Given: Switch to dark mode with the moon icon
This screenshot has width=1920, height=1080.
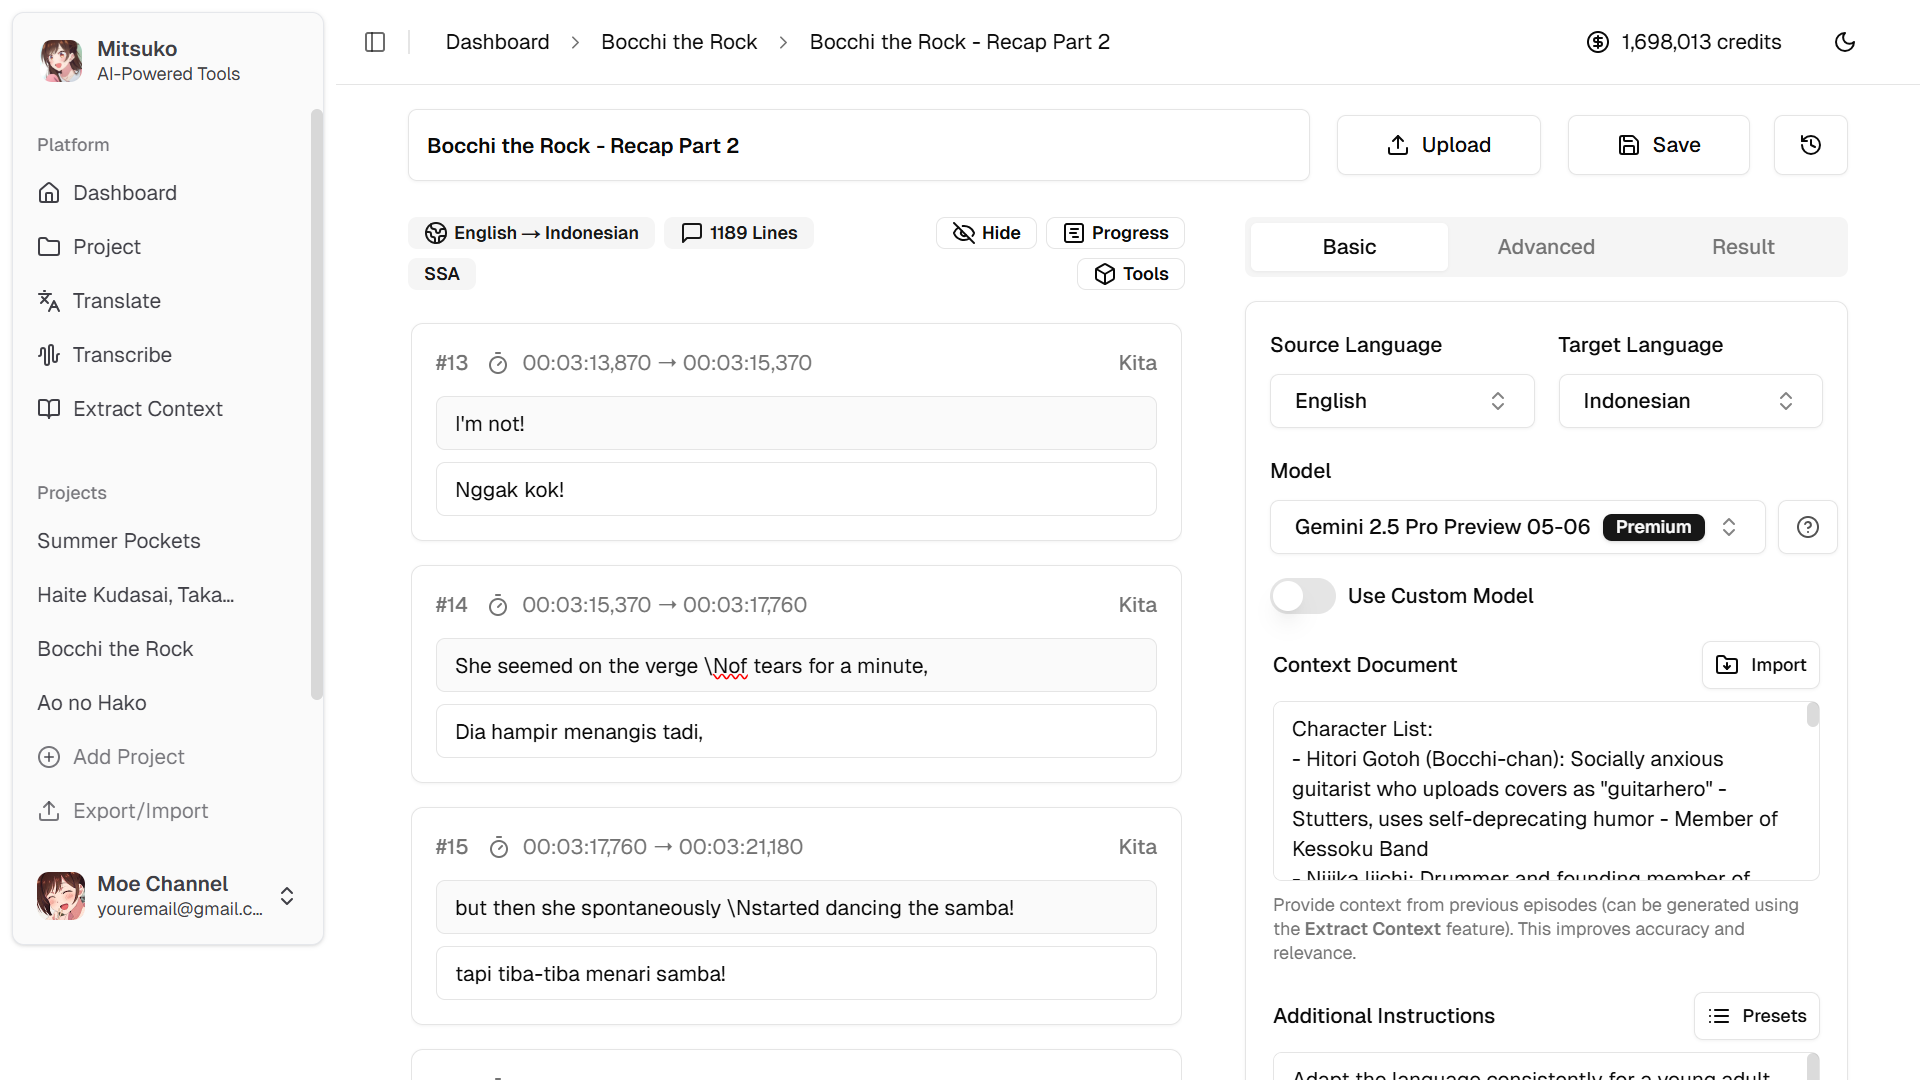Looking at the screenshot, I should (x=1846, y=42).
